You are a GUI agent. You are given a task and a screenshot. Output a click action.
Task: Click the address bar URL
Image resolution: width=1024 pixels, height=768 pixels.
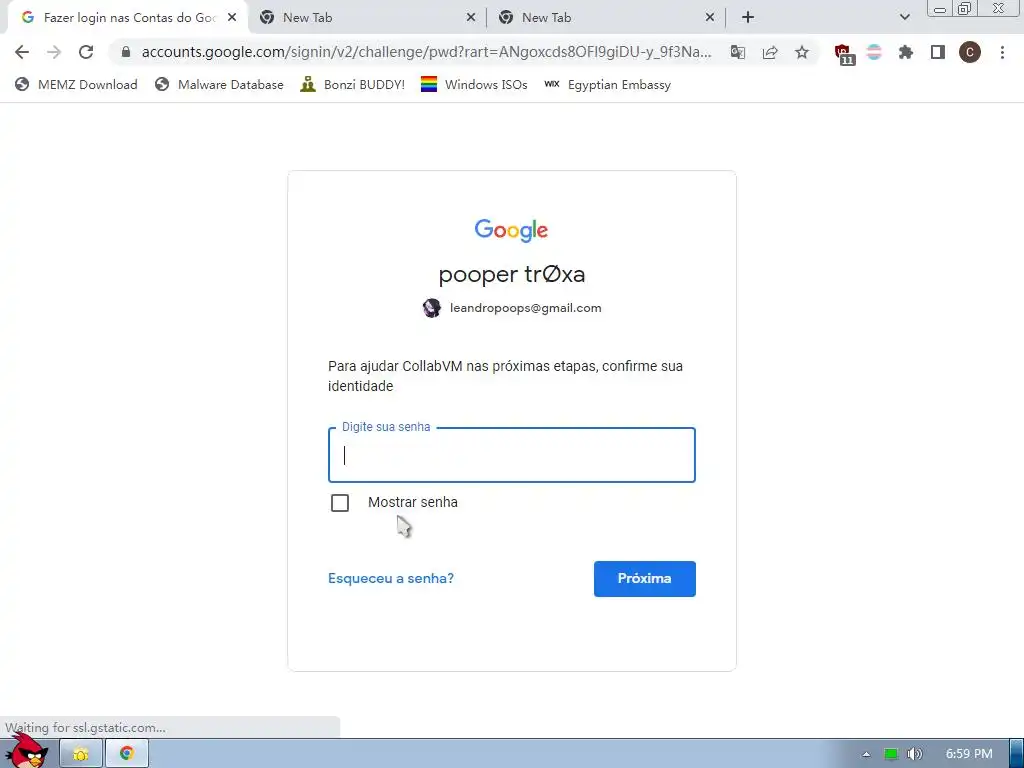click(x=426, y=52)
